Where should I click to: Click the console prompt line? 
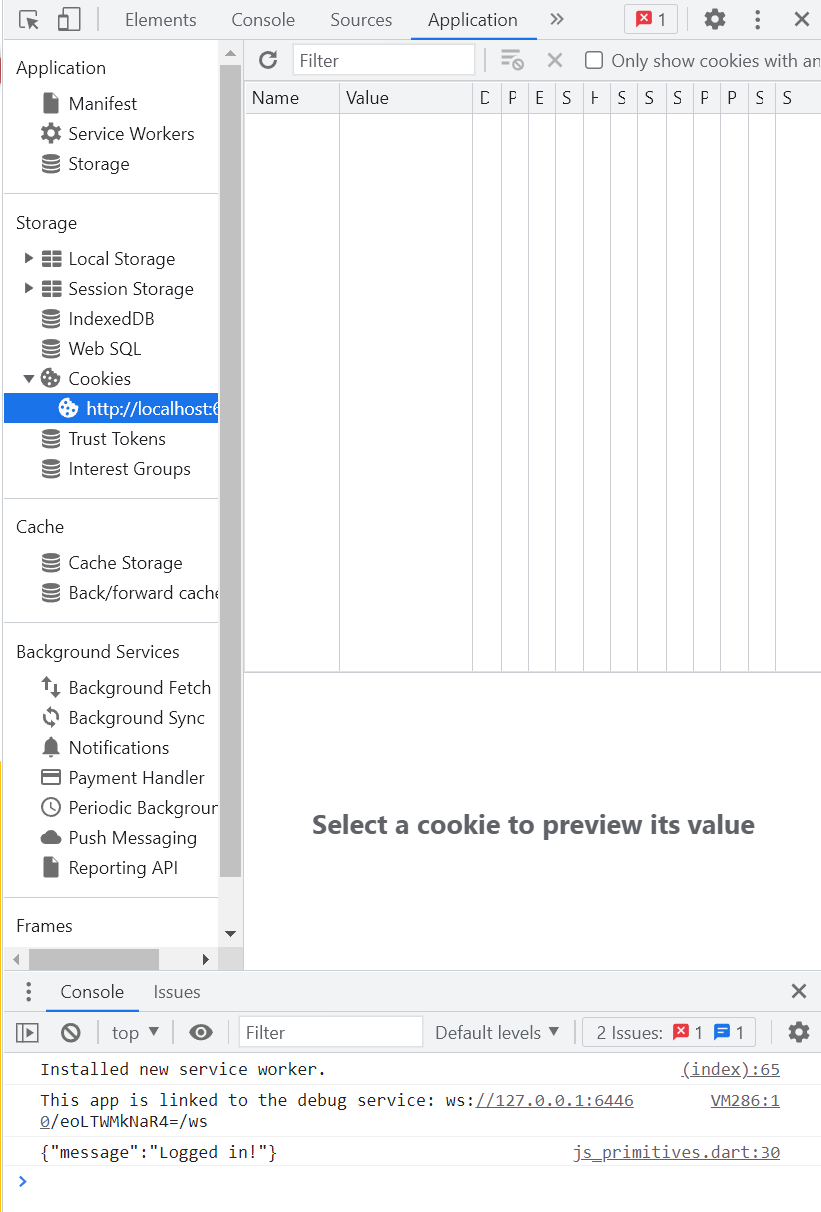point(410,1181)
